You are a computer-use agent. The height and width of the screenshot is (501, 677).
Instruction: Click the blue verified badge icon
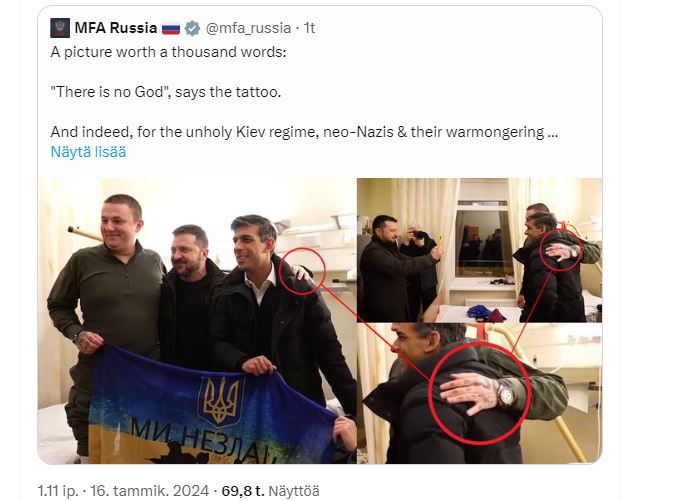[192, 28]
